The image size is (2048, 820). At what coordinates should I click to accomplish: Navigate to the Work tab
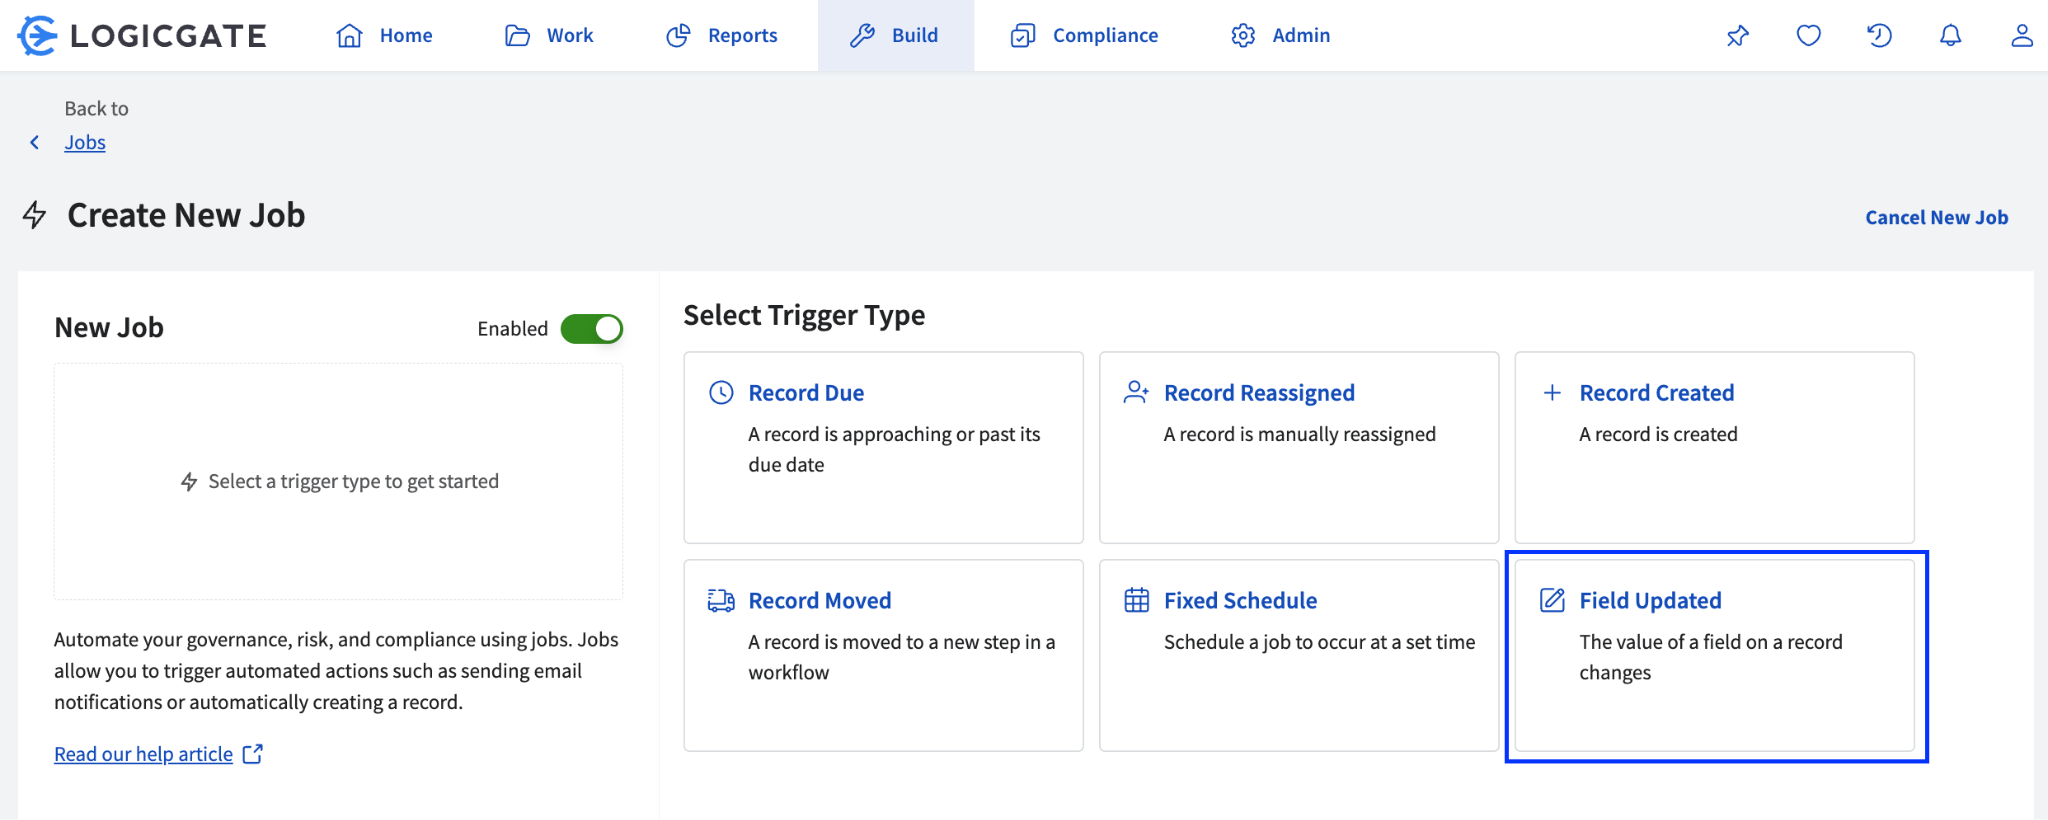click(550, 36)
